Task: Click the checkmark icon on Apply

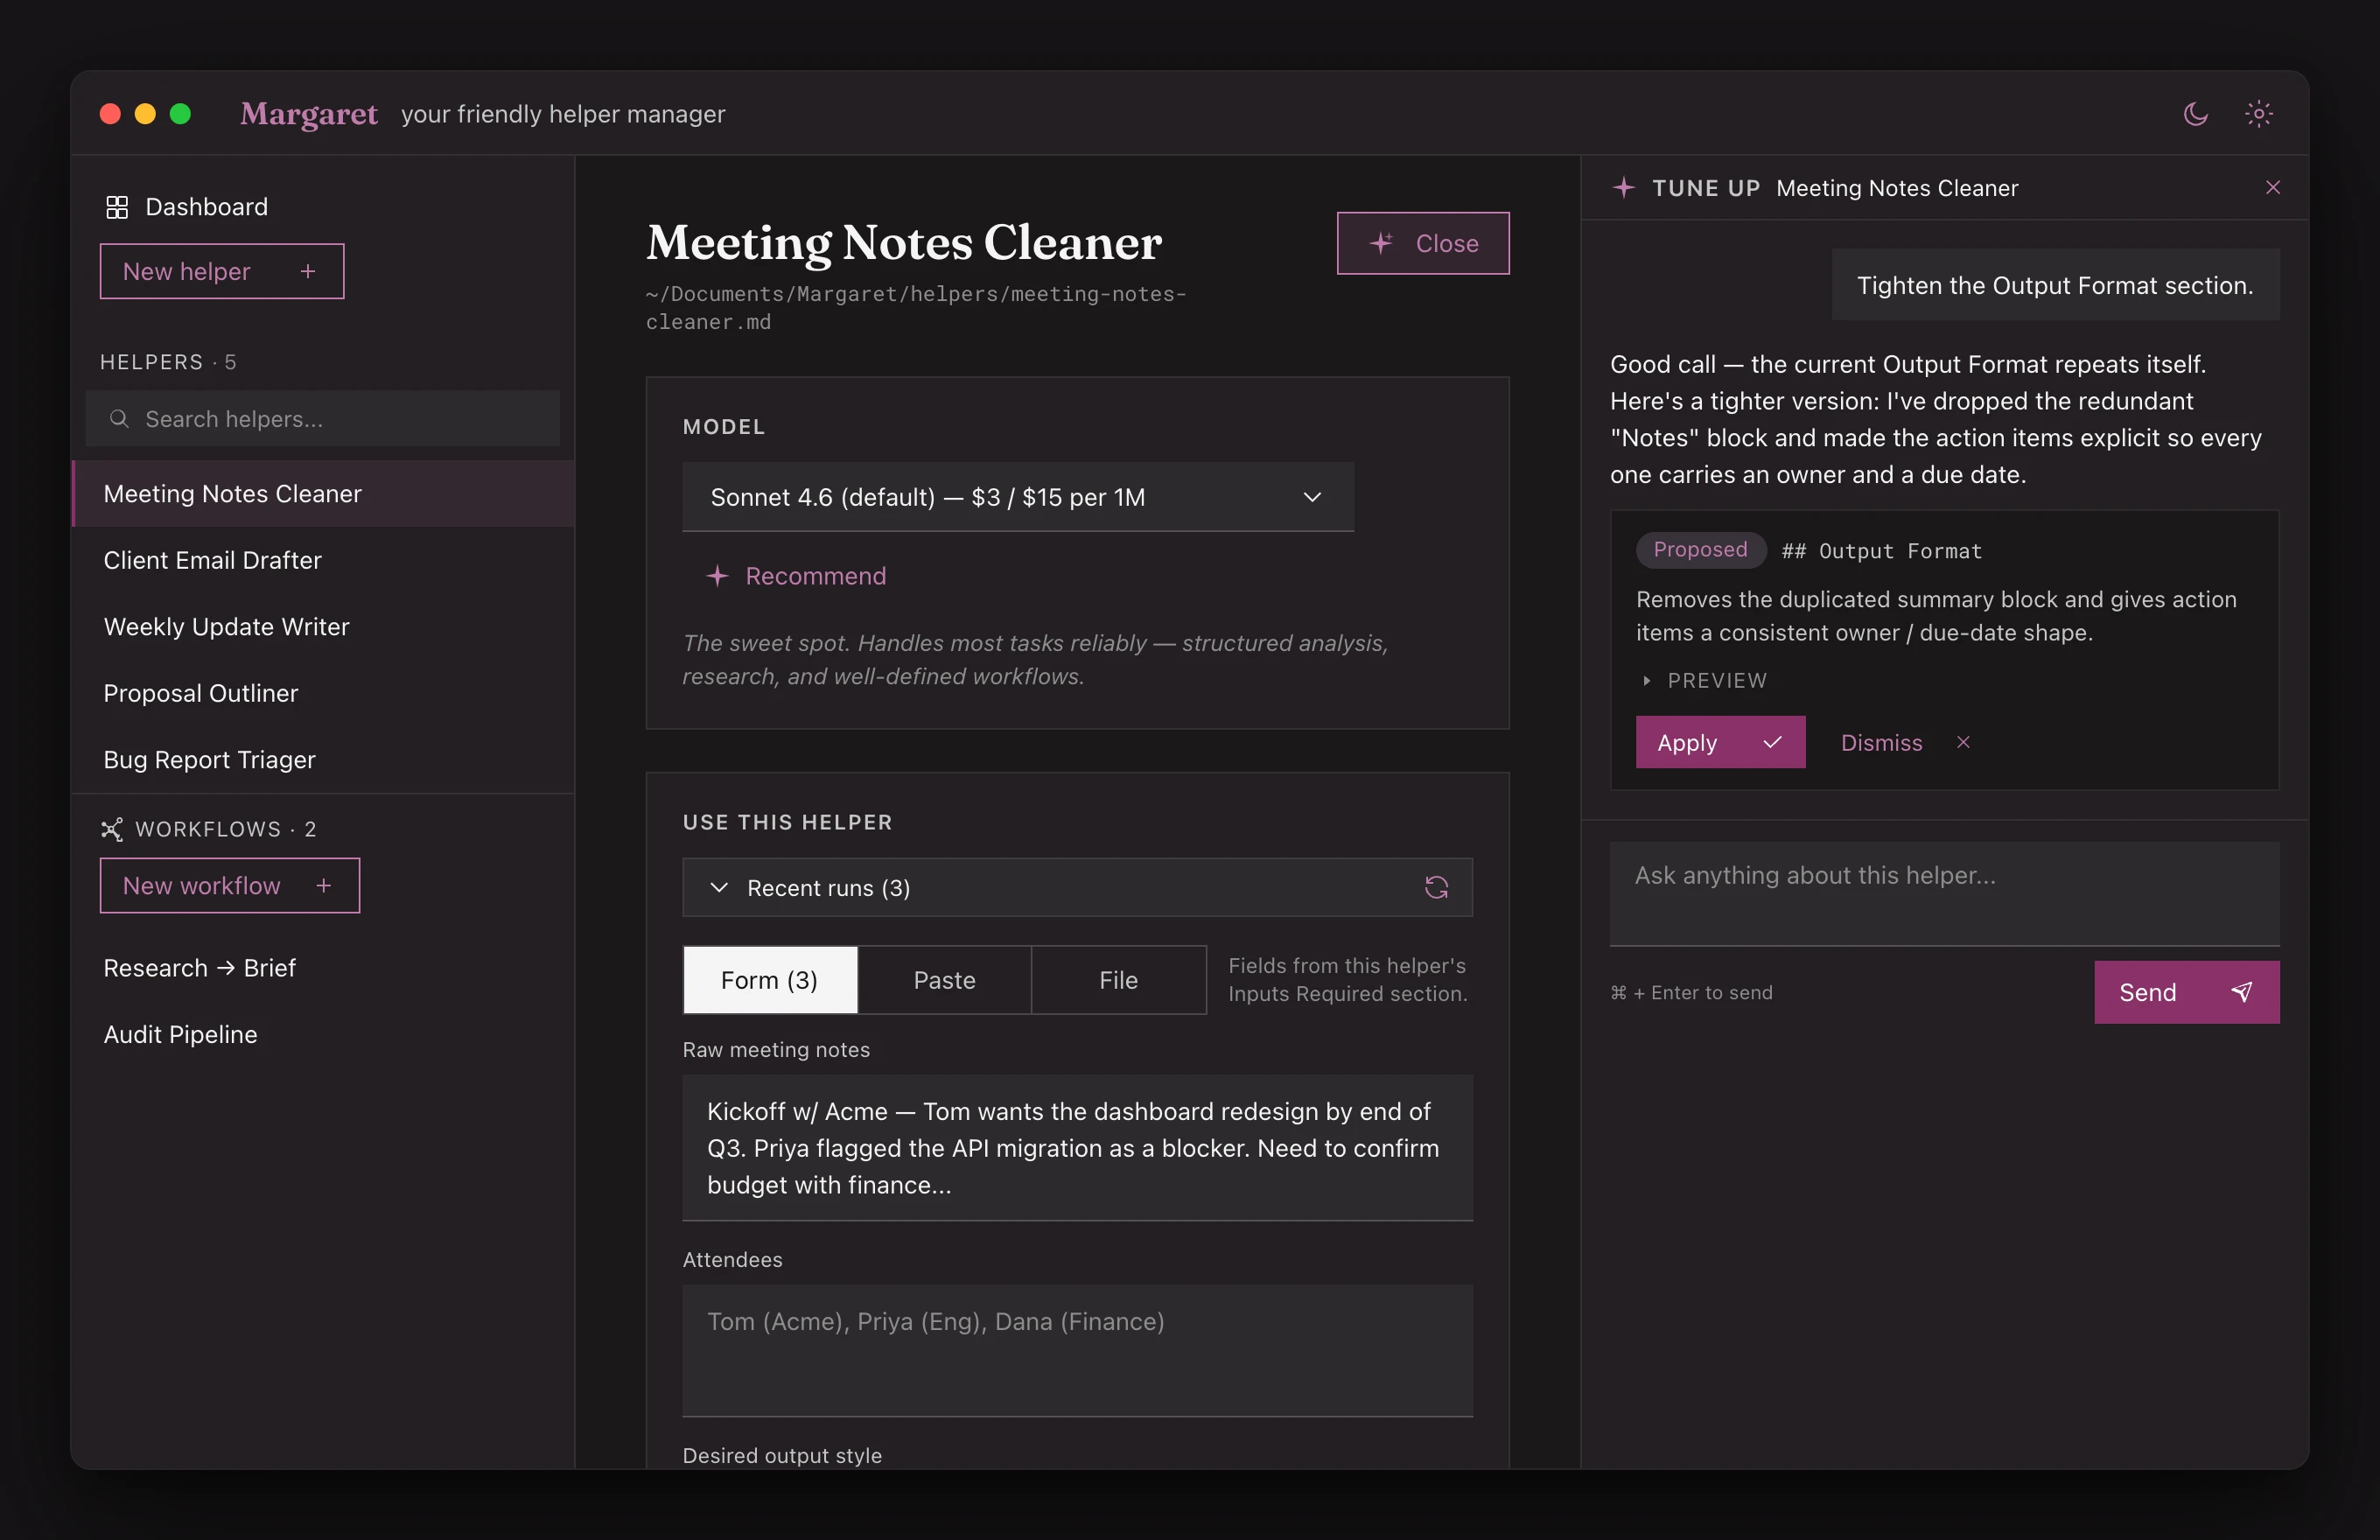Action: tap(1772, 742)
